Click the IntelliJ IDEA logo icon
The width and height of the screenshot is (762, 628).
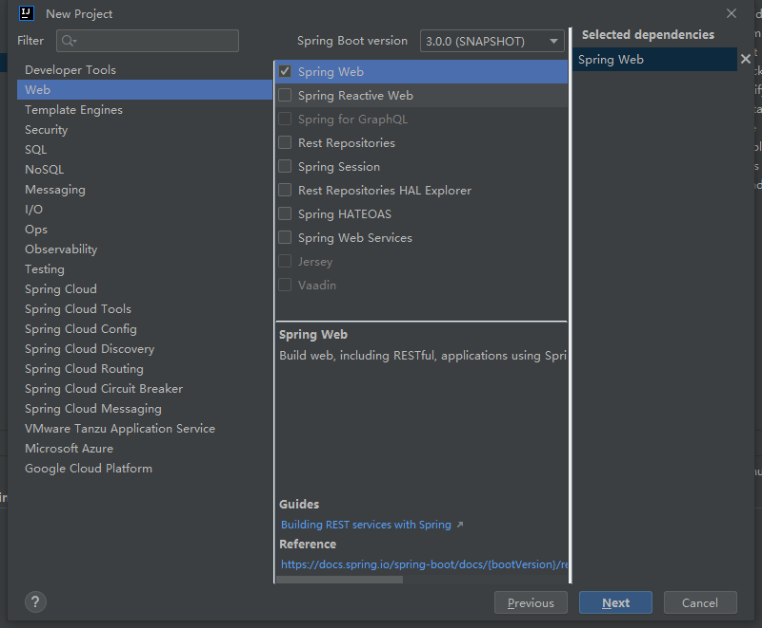point(26,14)
